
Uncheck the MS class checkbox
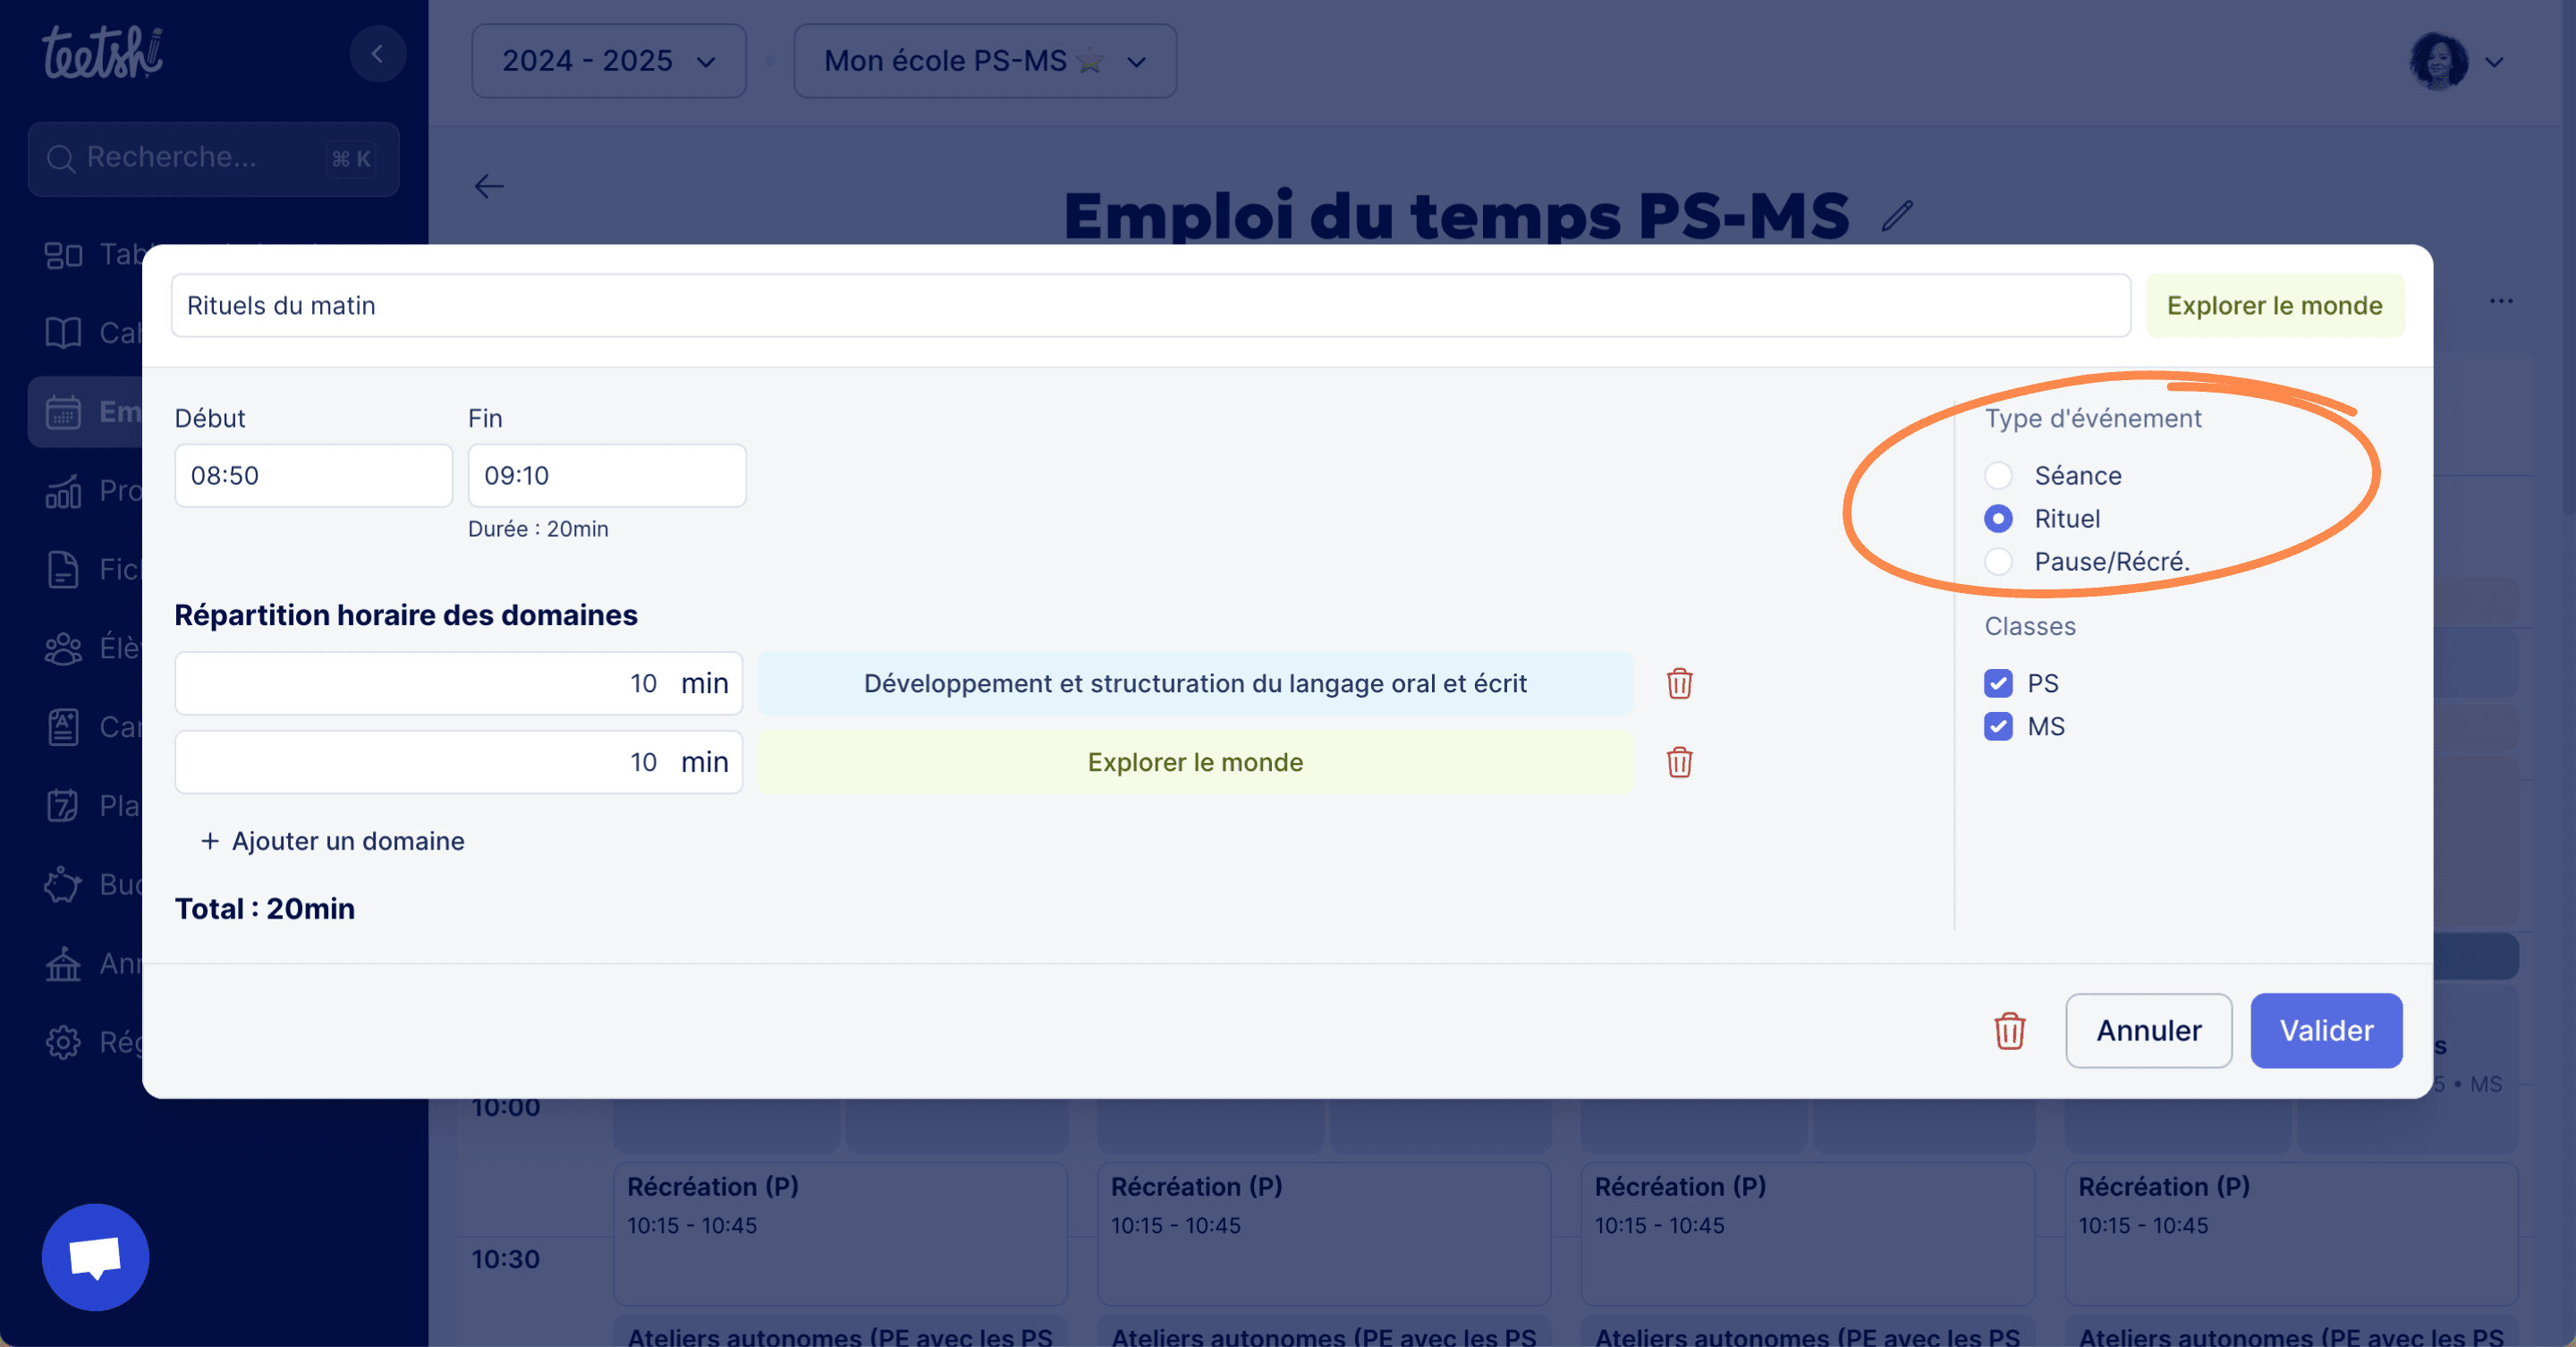tap(1998, 726)
